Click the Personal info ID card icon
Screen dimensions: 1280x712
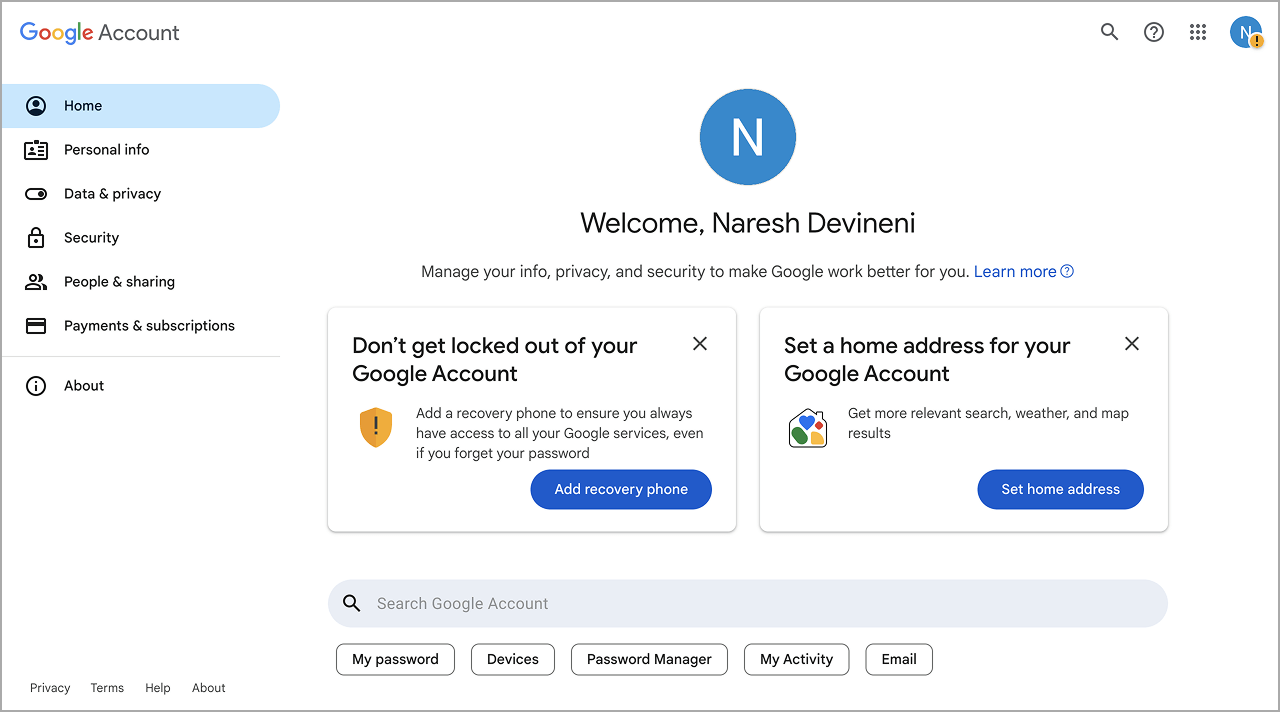(x=36, y=150)
